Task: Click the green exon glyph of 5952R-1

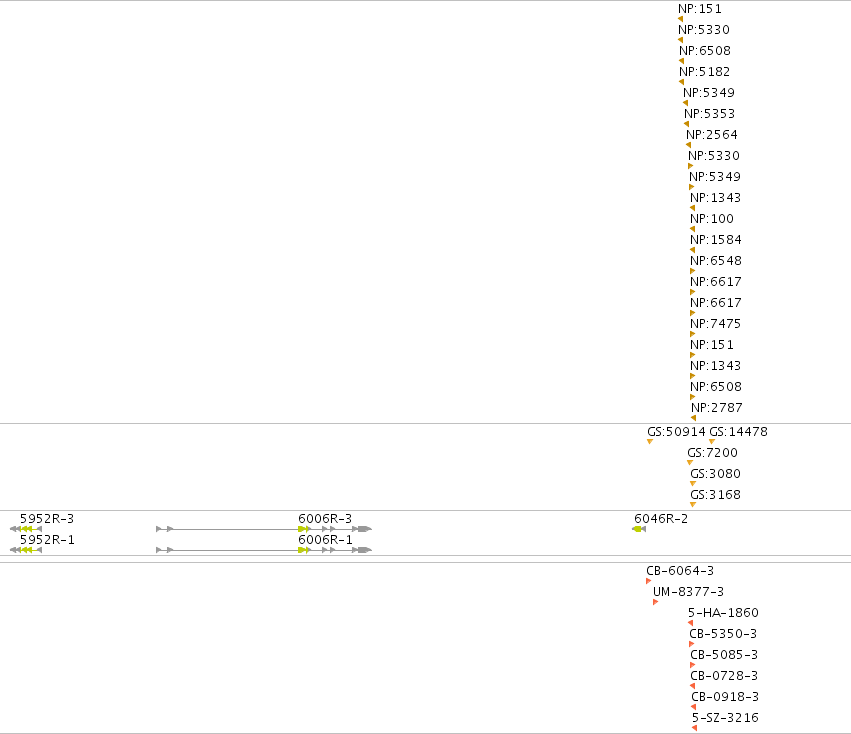Action: click(x=27, y=550)
